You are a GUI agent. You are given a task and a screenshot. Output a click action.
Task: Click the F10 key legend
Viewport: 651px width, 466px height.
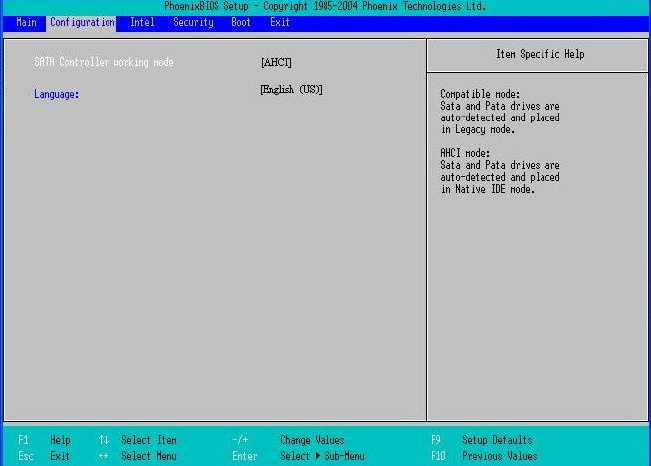click(x=438, y=456)
